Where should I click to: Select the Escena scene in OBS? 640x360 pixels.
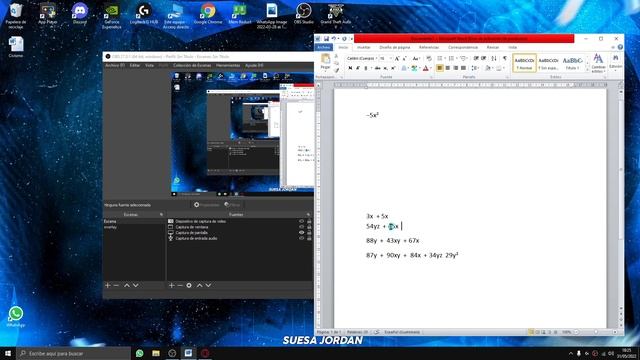tap(133, 221)
